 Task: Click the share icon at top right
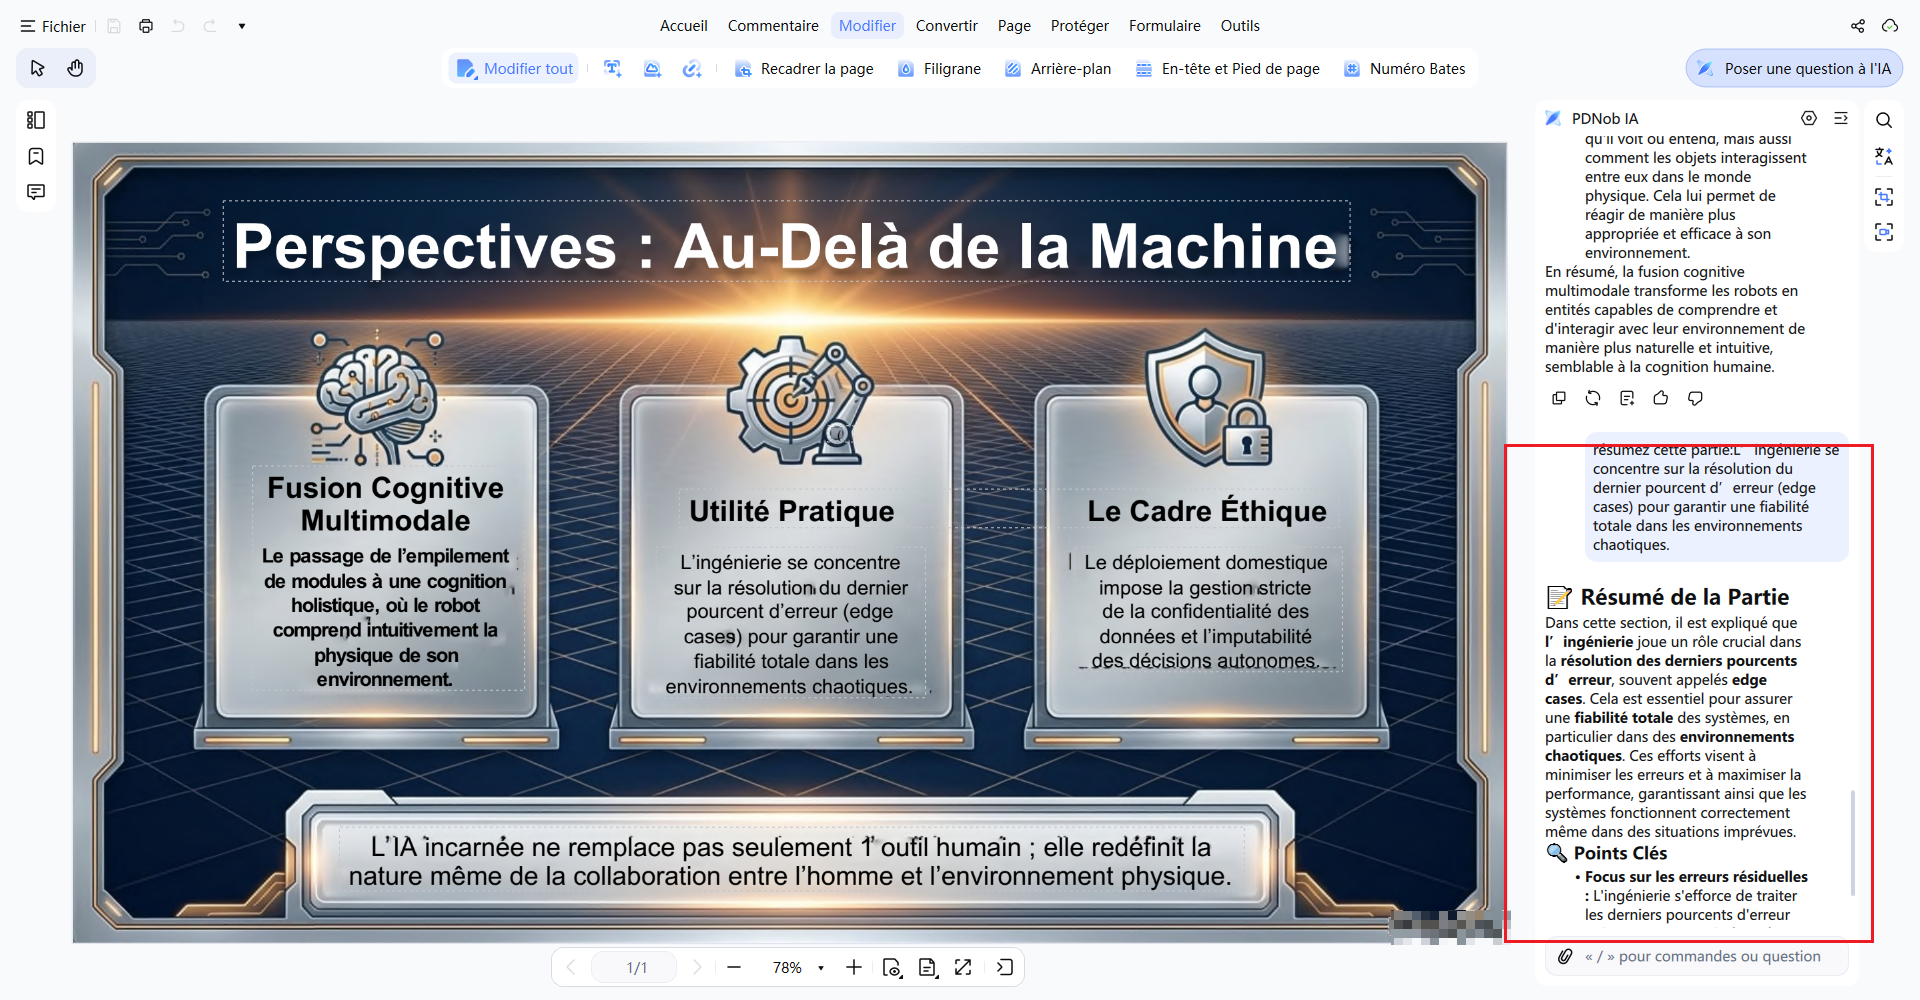click(1857, 26)
